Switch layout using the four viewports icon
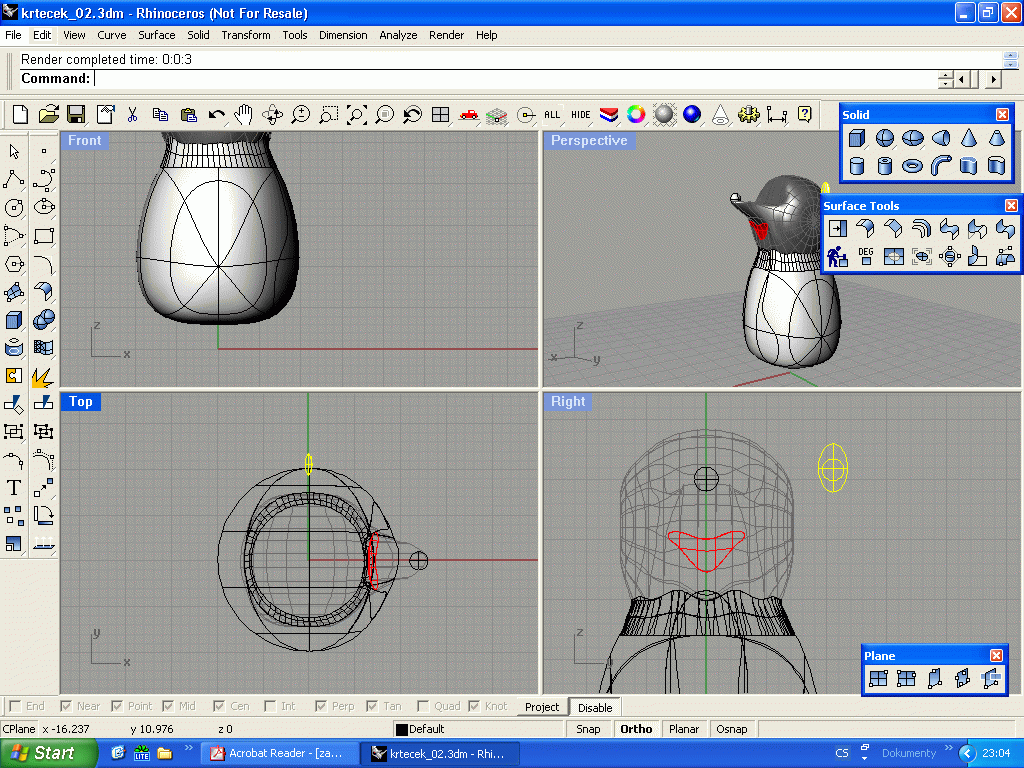Image resolution: width=1024 pixels, height=768 pixels. [441, 115]
